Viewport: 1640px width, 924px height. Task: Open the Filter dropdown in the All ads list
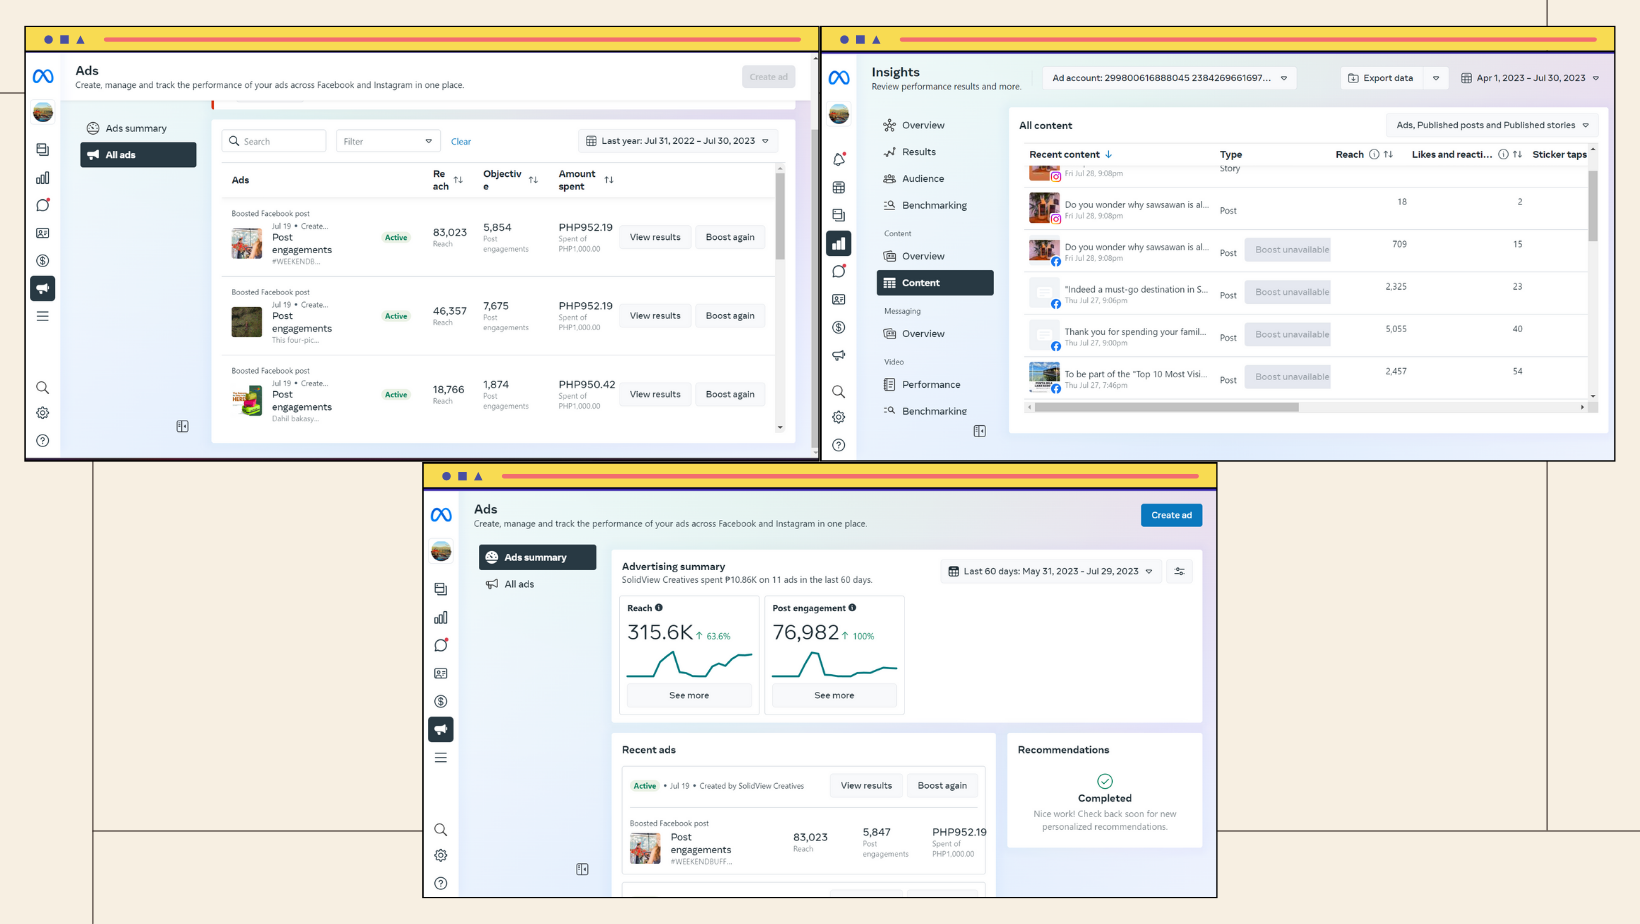pyautogui.click(x=389, y=141)
